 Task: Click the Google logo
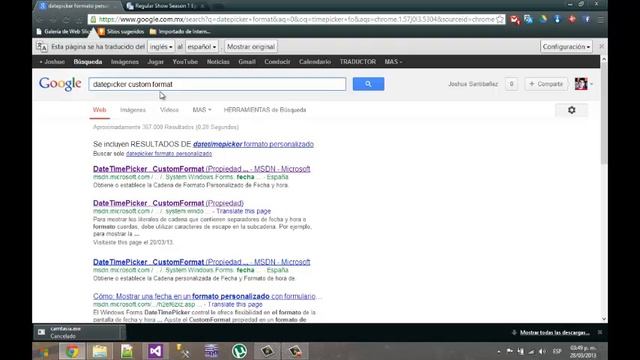60,84
